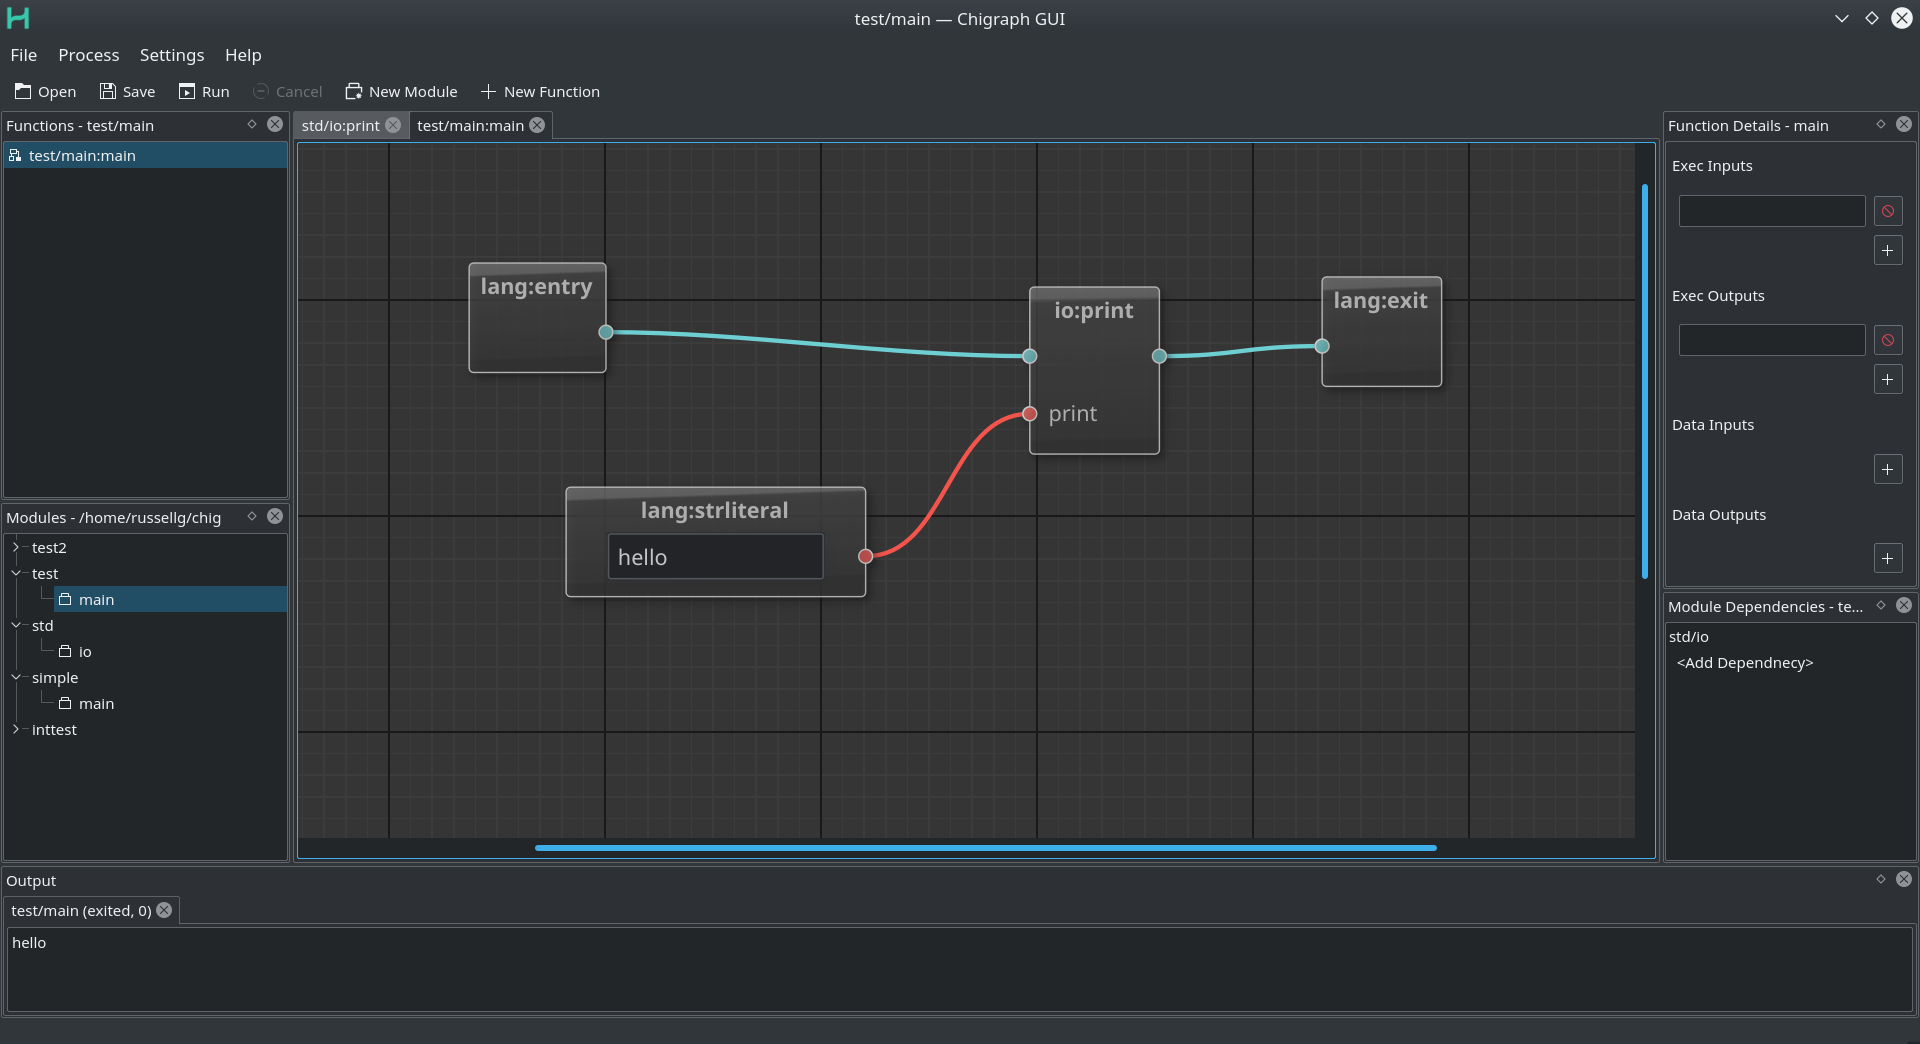This screenshot has width=1920, height=1044.
Task: Toggle floating of the Function Details panel
Action: click(1879, 125)
